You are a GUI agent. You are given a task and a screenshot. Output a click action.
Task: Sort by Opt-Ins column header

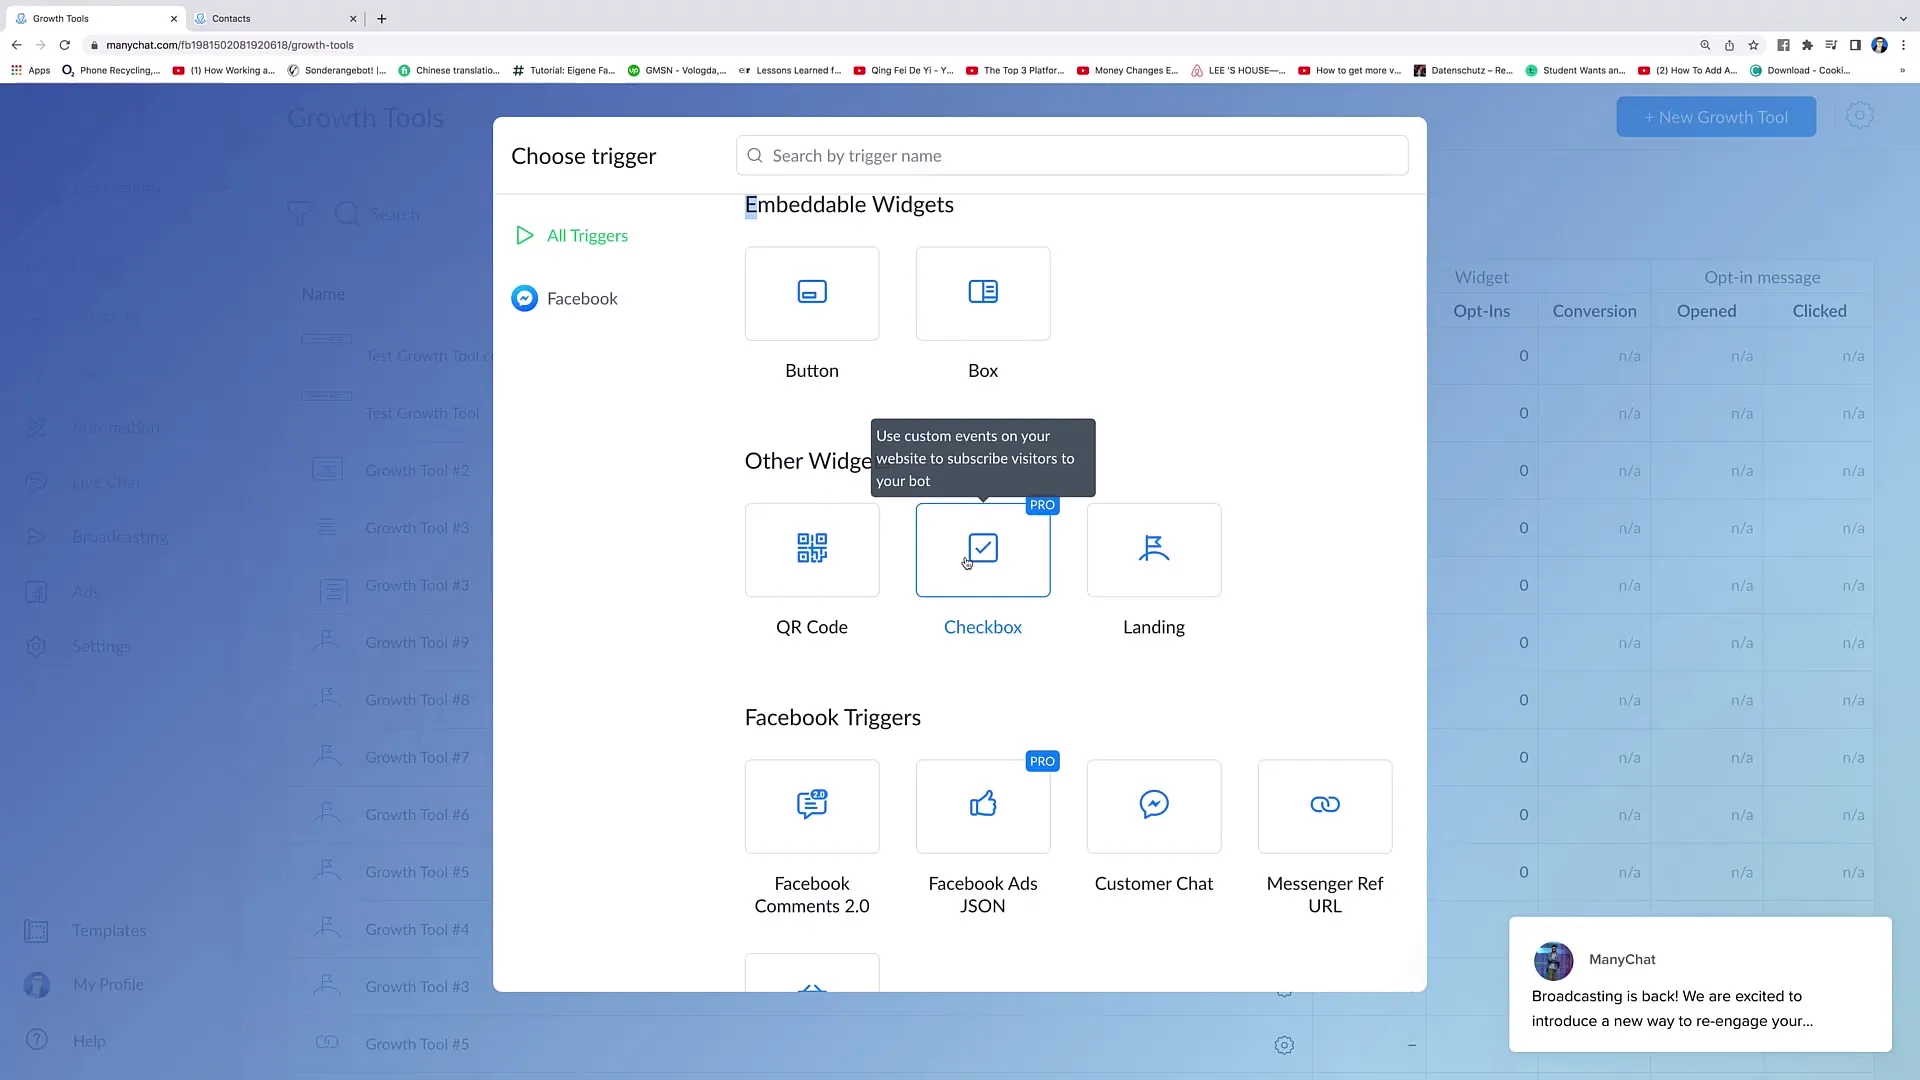pos(1481,311)
